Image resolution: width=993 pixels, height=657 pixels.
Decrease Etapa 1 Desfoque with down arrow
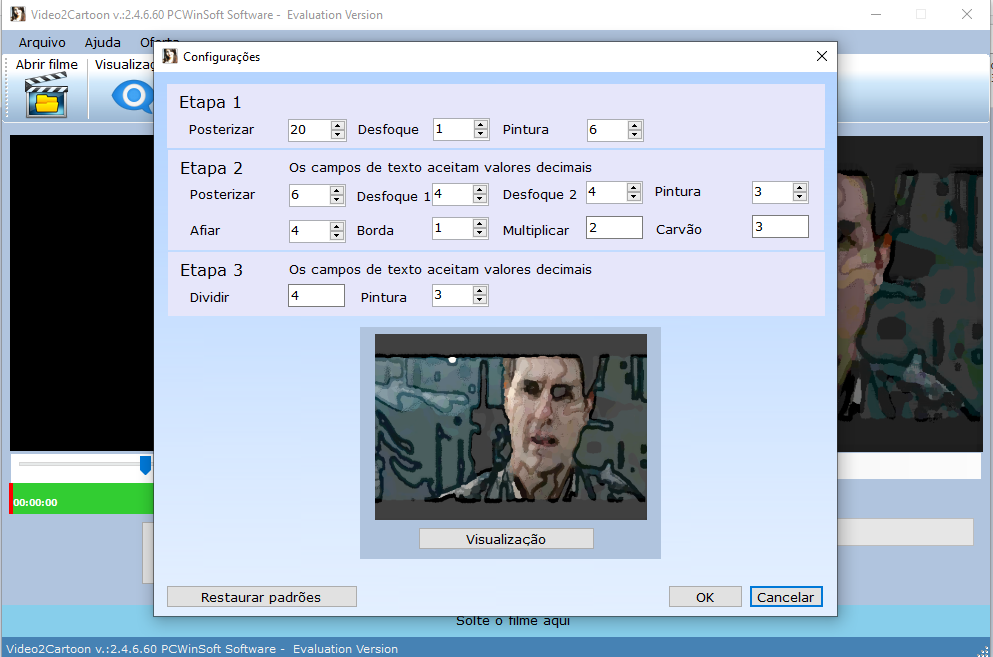tap(480, 134)
